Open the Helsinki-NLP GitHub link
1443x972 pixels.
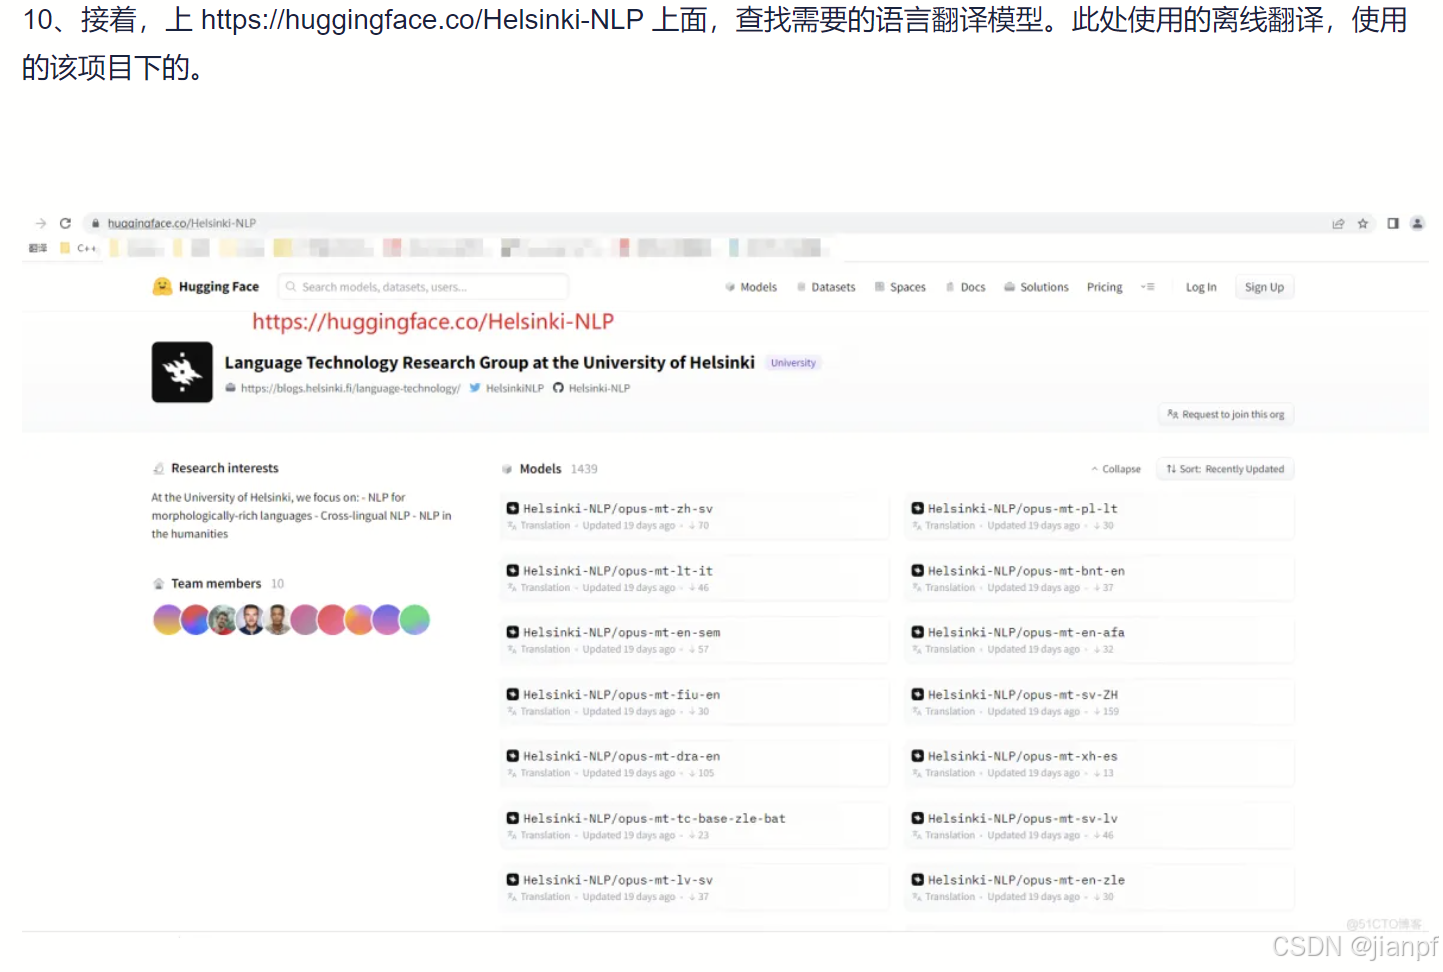(591, 388)
